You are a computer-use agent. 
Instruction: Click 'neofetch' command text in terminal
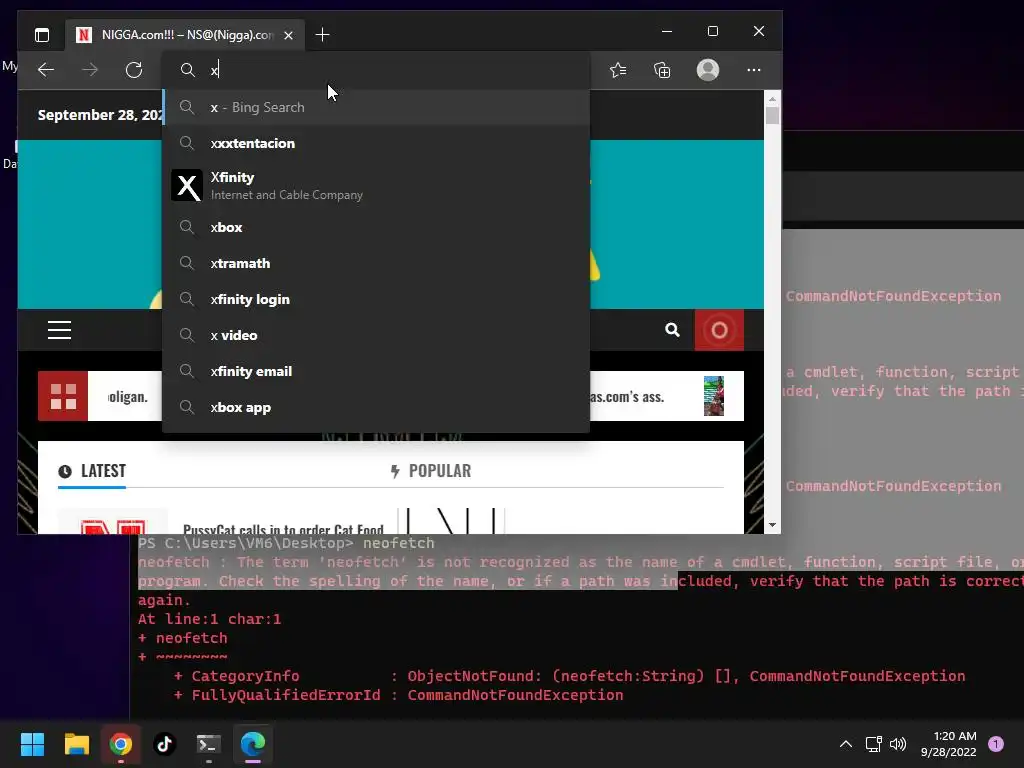(x=398, y=543)
